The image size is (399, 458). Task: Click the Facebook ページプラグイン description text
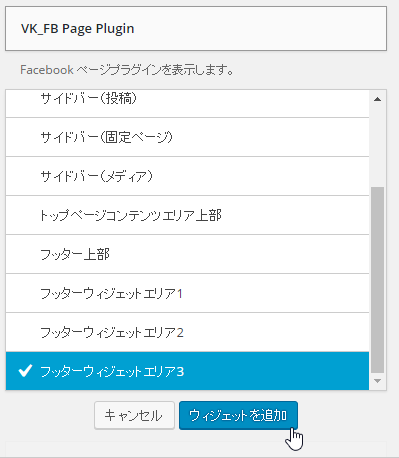click(x=127, y=70)
